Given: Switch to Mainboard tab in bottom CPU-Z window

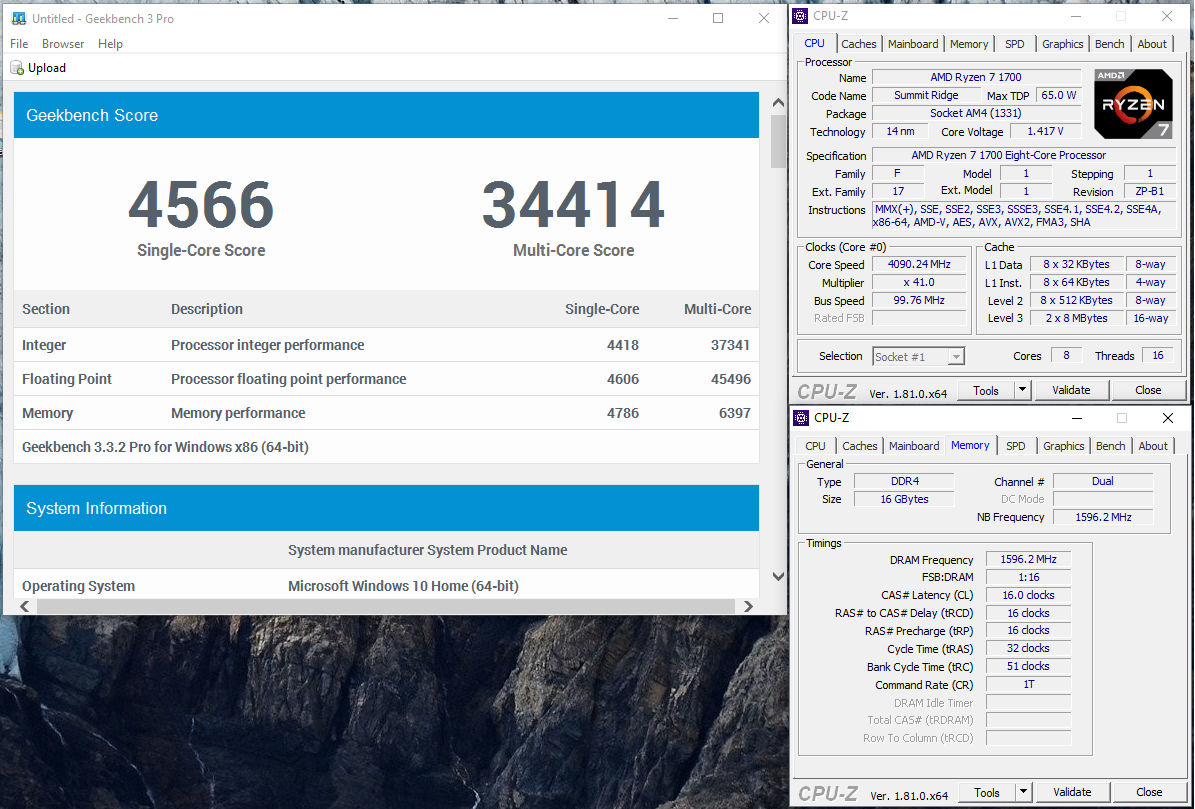Looking at the screenshot, I should click(x=914, y=446).
